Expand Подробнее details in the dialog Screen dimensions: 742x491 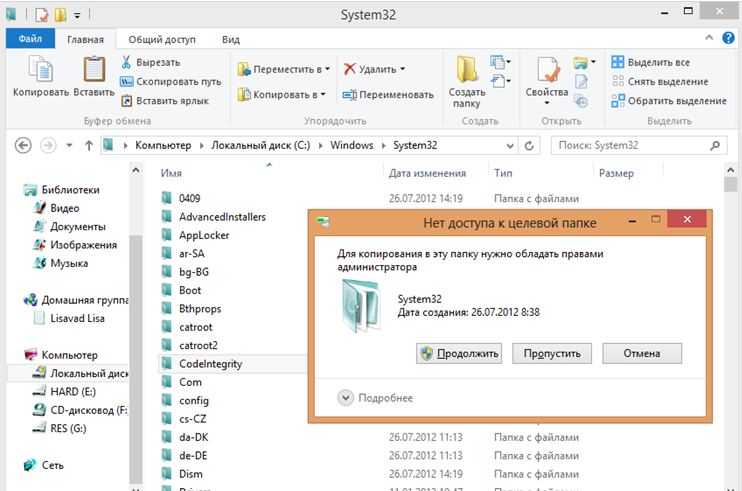point(375,398)
